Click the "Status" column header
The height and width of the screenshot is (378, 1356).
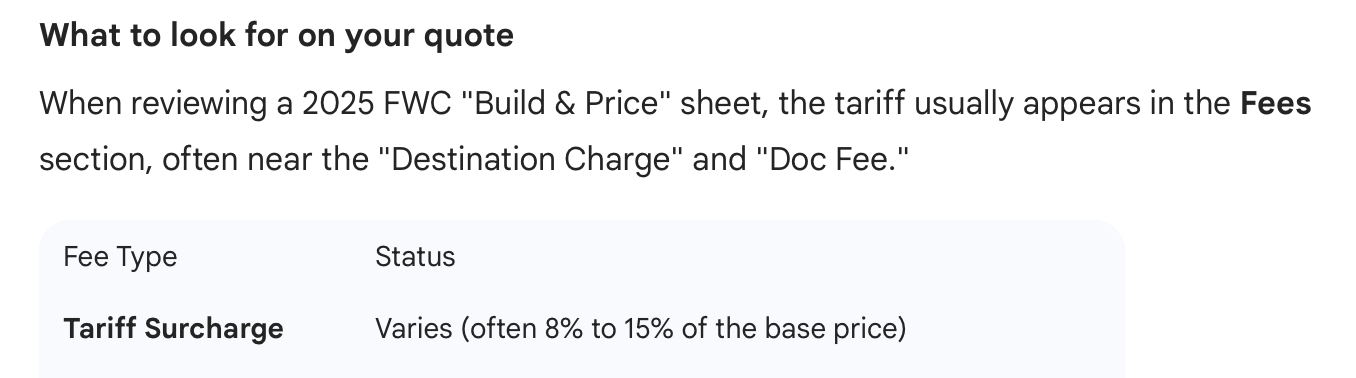pyautogui.click(x=415, y=257)
